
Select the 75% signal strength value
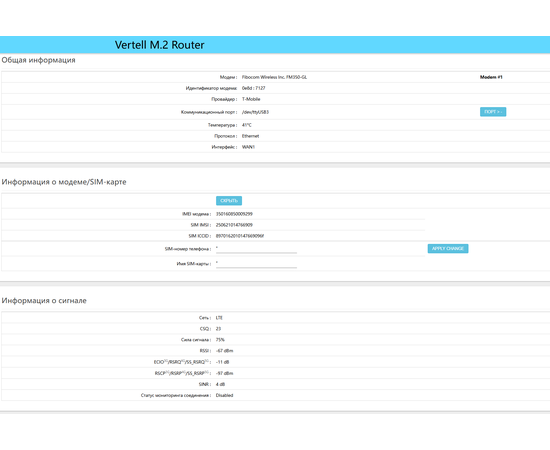point(220,340)
